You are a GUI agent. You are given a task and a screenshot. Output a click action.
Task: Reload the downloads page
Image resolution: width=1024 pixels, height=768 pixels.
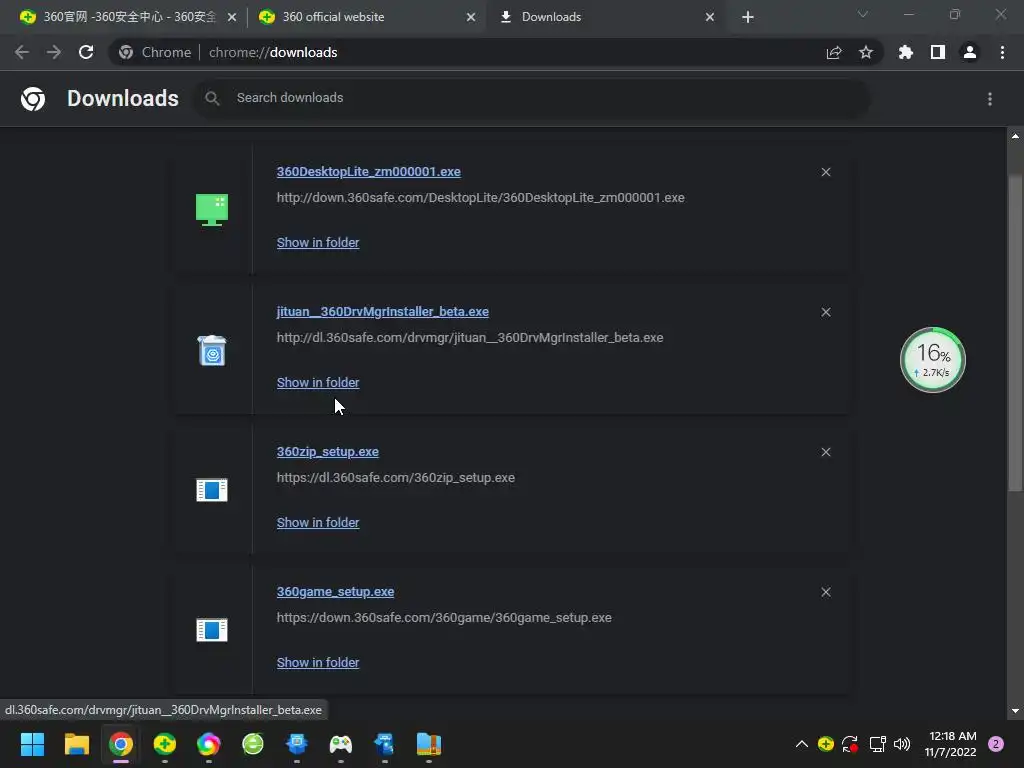(x=86, y=52)
